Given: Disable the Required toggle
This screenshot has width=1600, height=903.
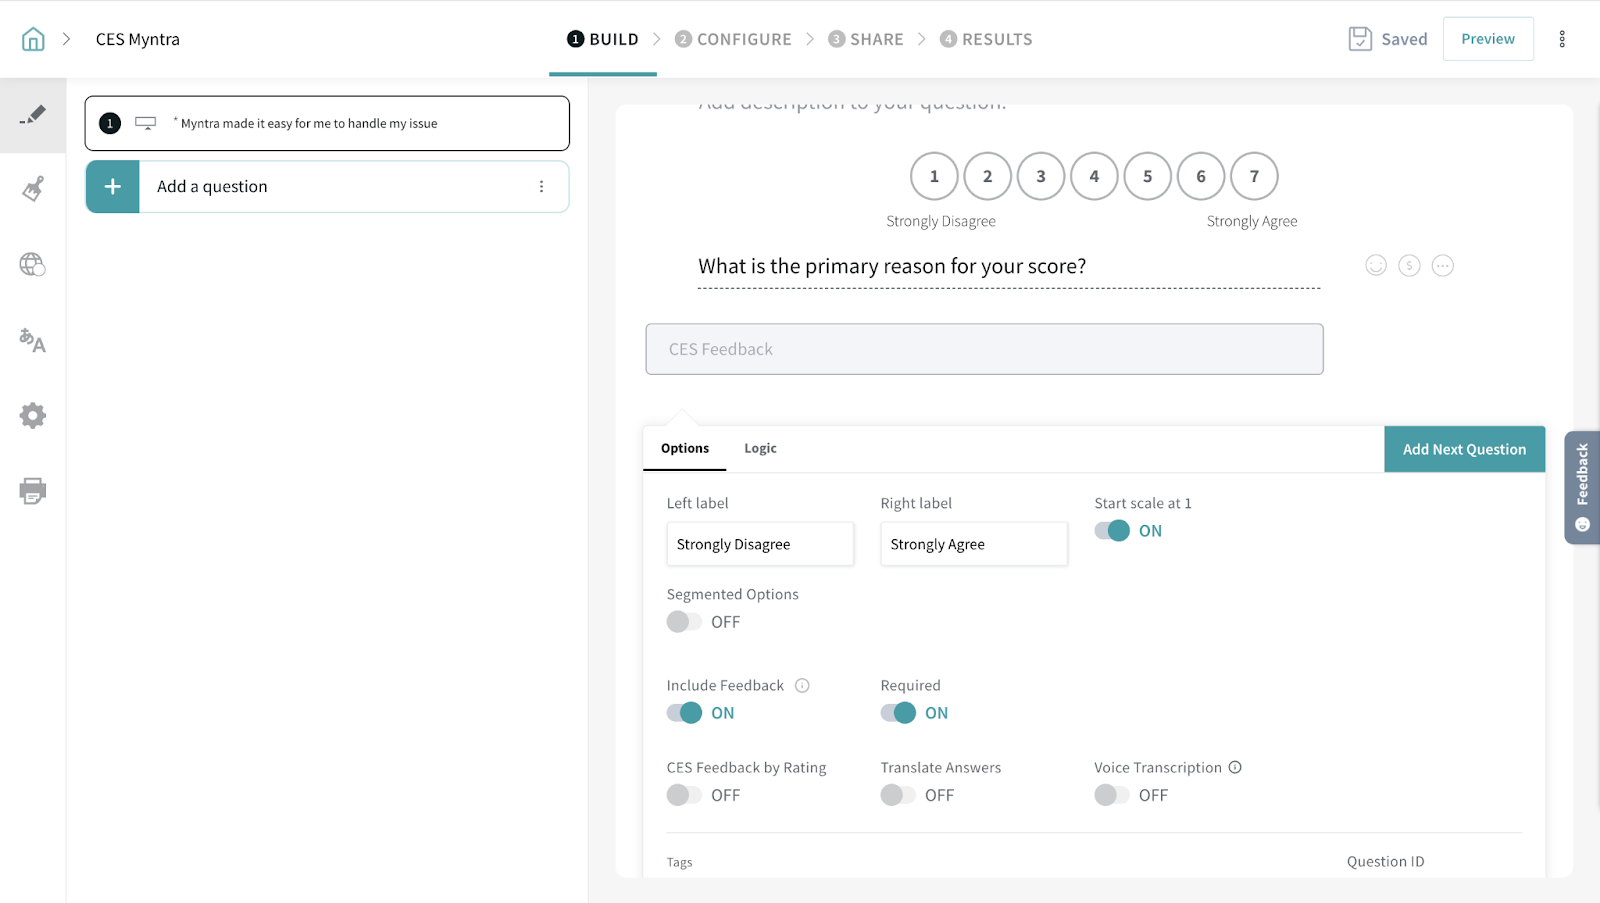Looking at the screenshot, I should pyautogui.click(x=898, y=713).
